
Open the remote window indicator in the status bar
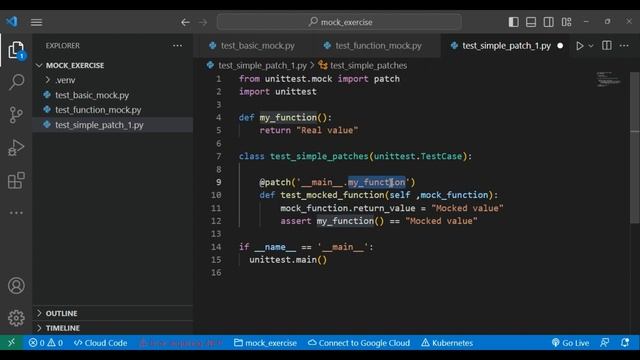(11, 343)
